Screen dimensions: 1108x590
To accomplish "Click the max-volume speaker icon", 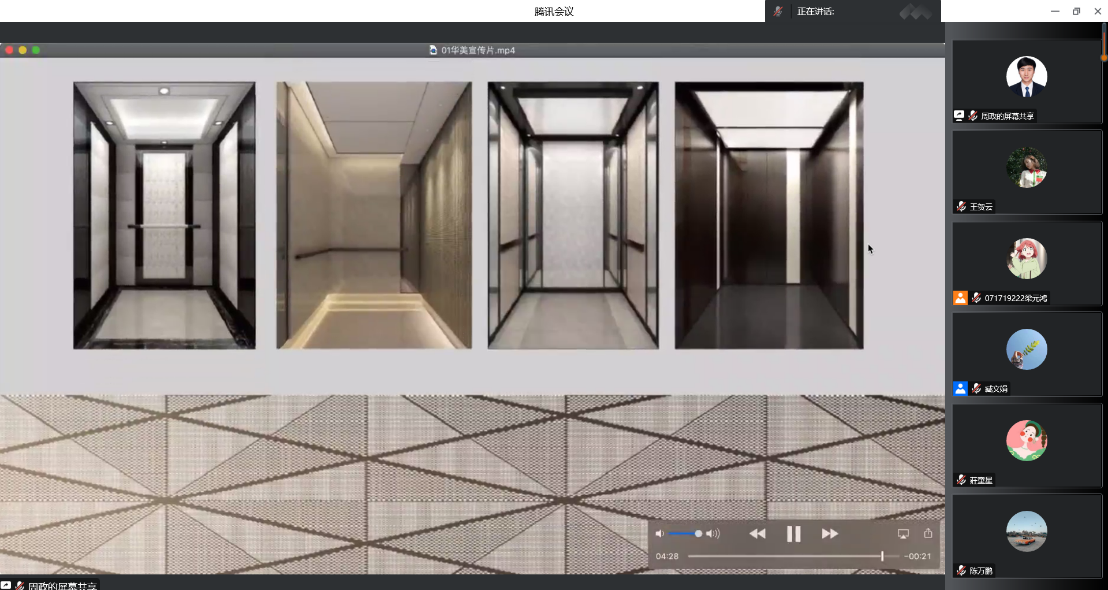I will pyautogui.click(x=713, y=534).
